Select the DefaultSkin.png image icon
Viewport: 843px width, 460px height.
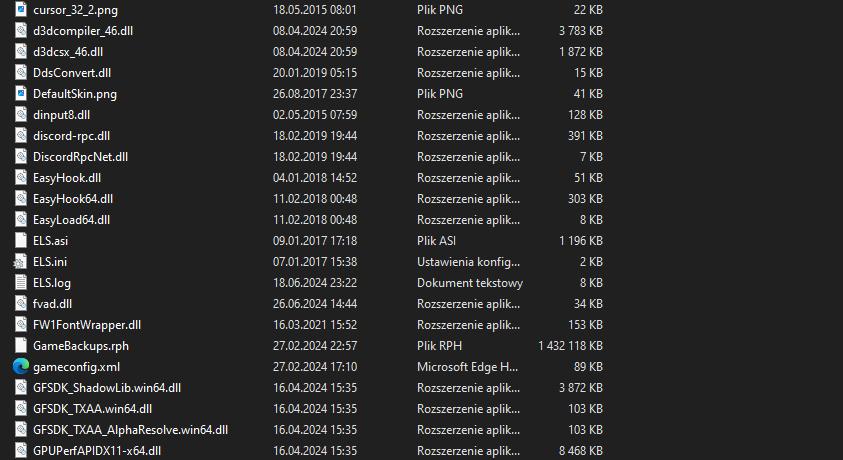click(20, 93)
